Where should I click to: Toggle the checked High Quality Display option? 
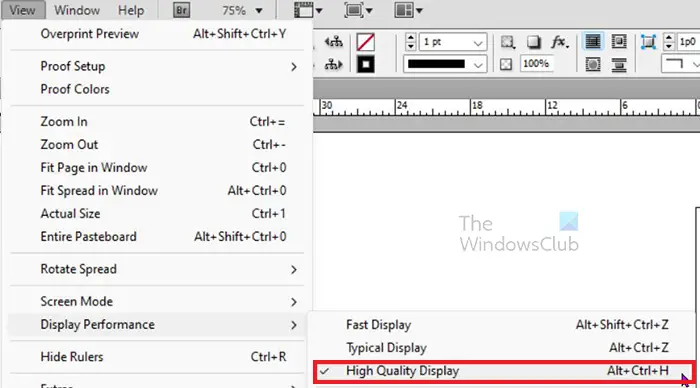click(x=504, y=371)
